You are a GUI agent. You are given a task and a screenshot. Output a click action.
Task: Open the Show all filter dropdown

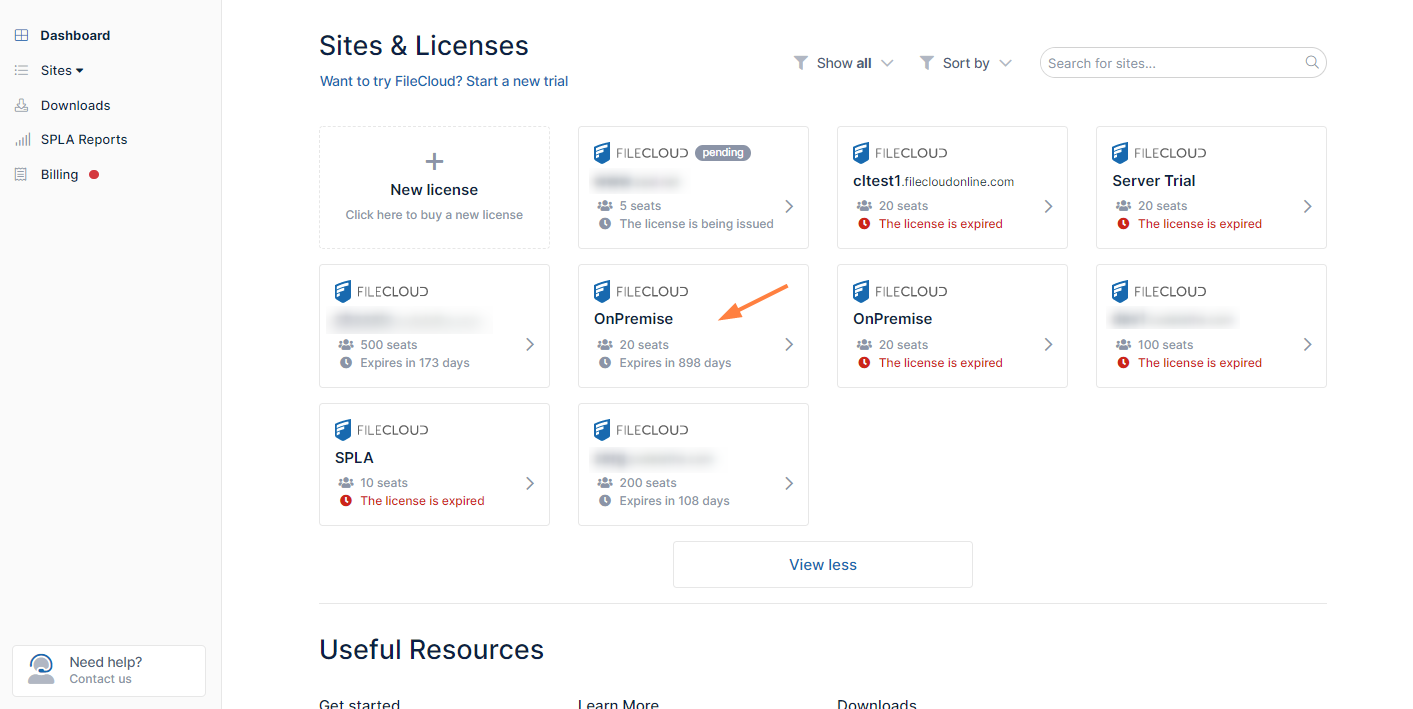click(843, 63)
